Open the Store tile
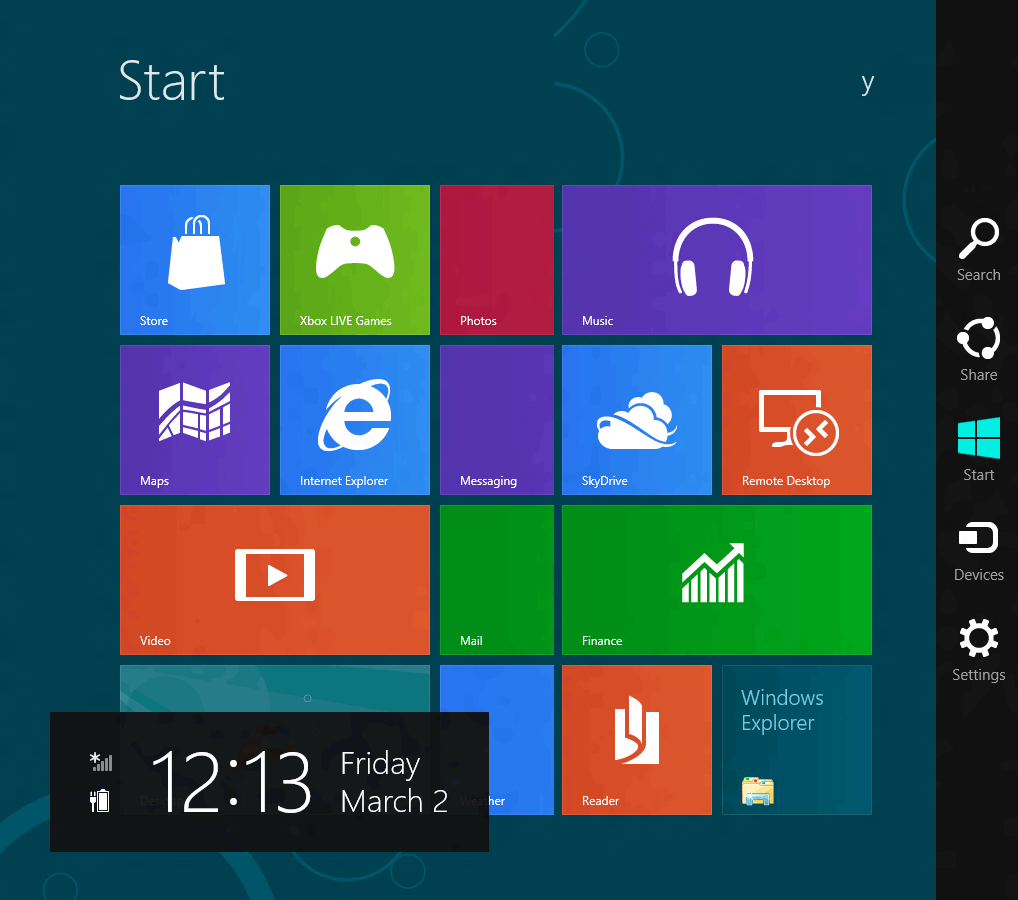Image resolution: width=1018 pixels, height=900 pixels. pyautogui.click(x=195, y=260)
